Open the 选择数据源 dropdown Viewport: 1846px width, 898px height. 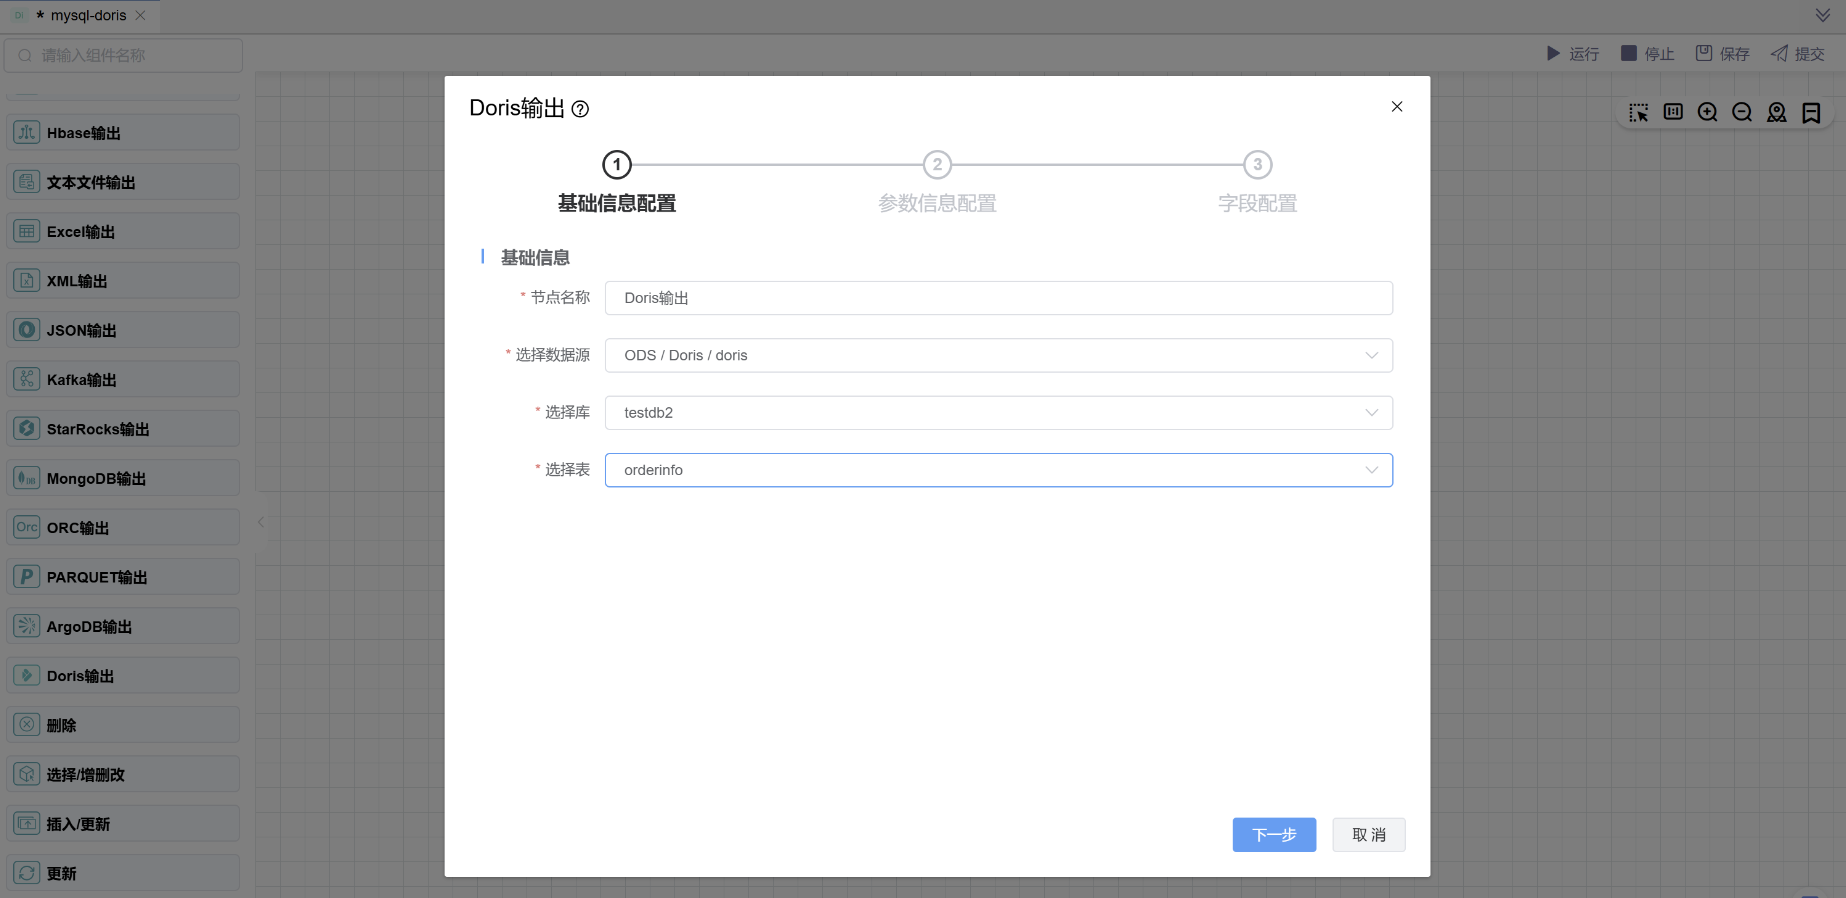[998, 355]
